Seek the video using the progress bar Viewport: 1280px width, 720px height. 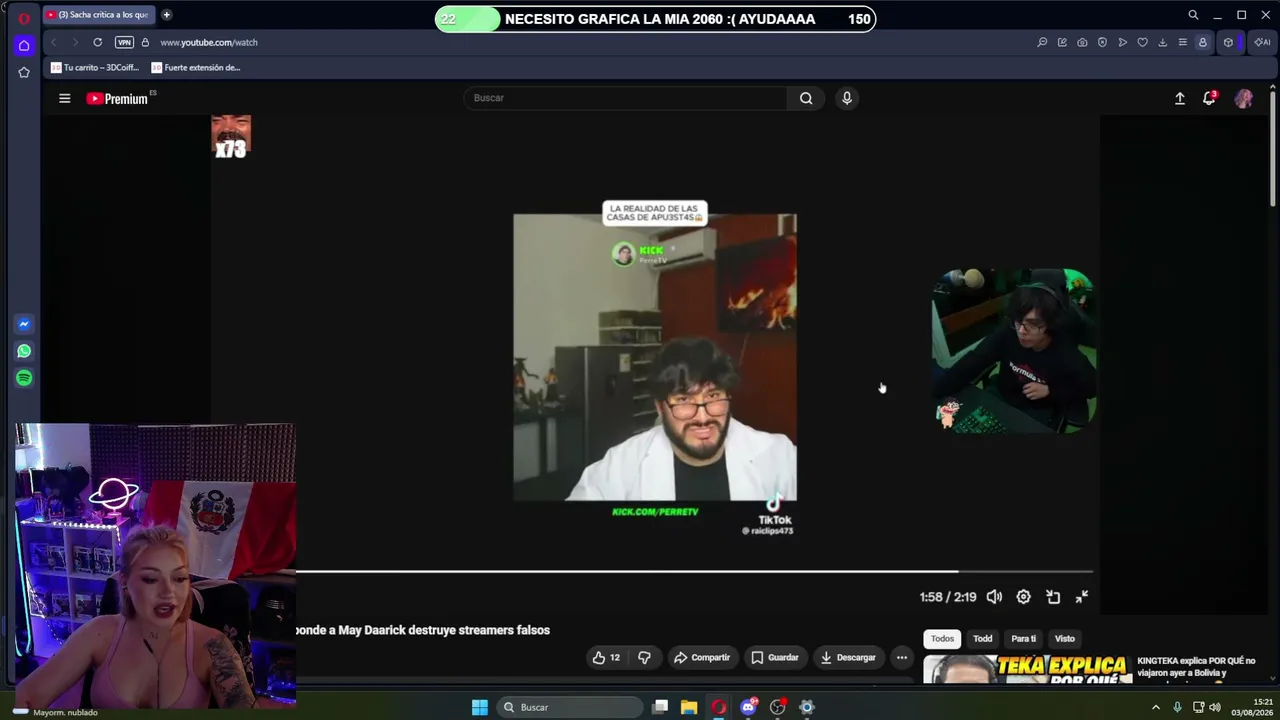point(694,572)
